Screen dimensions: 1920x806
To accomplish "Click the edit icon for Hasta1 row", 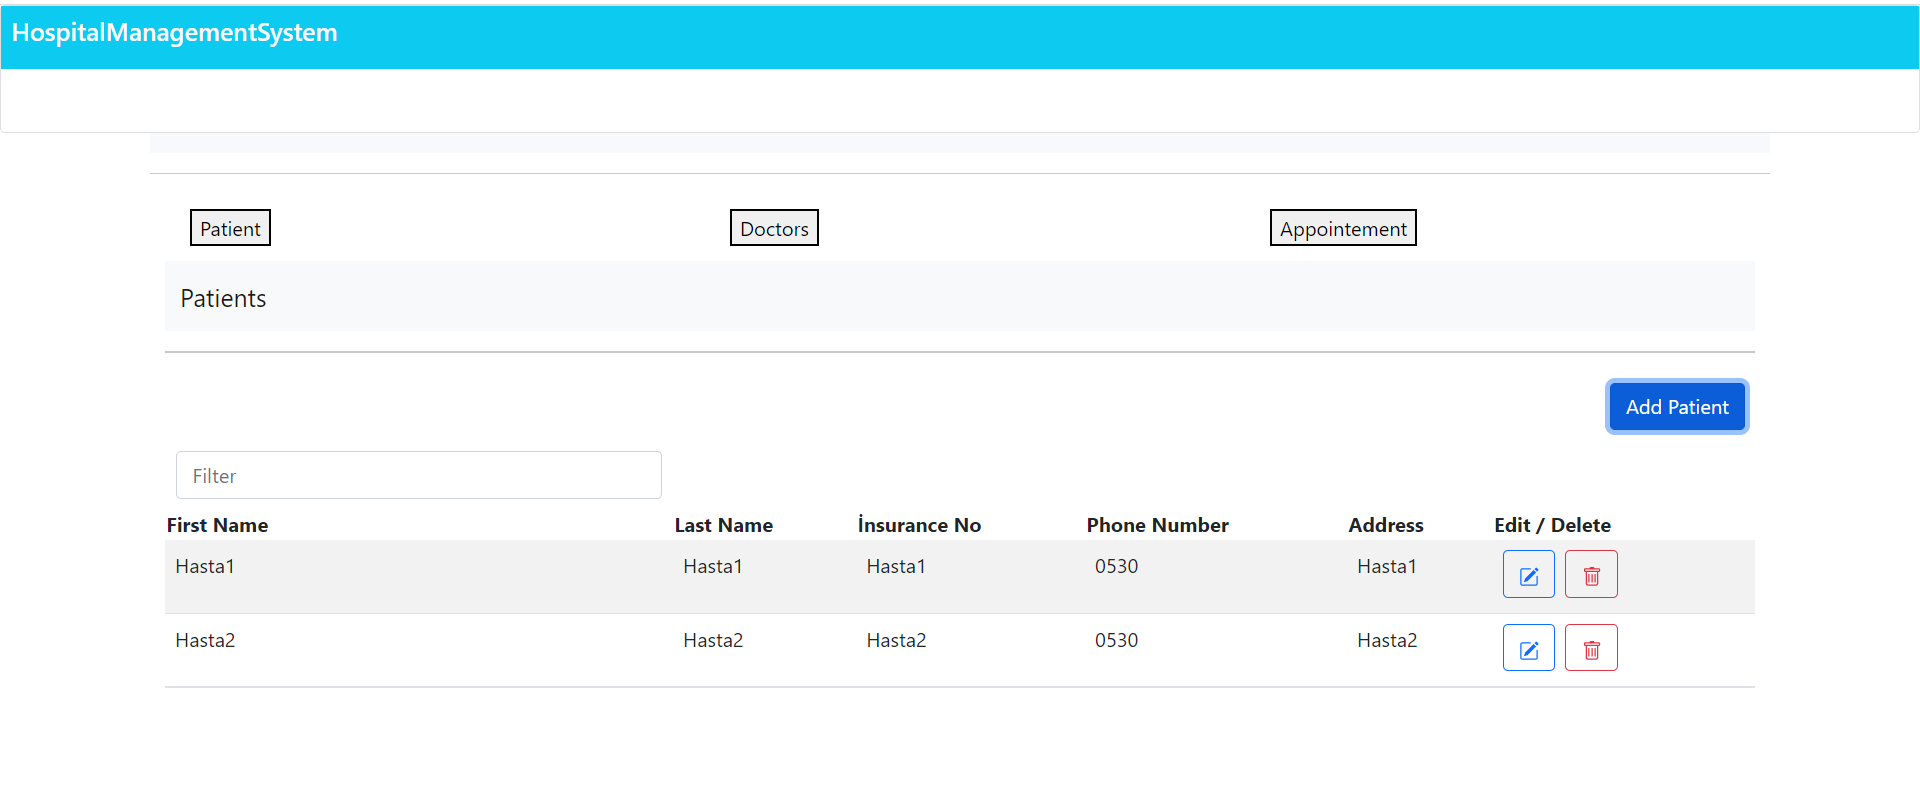I will point(1528,574).
